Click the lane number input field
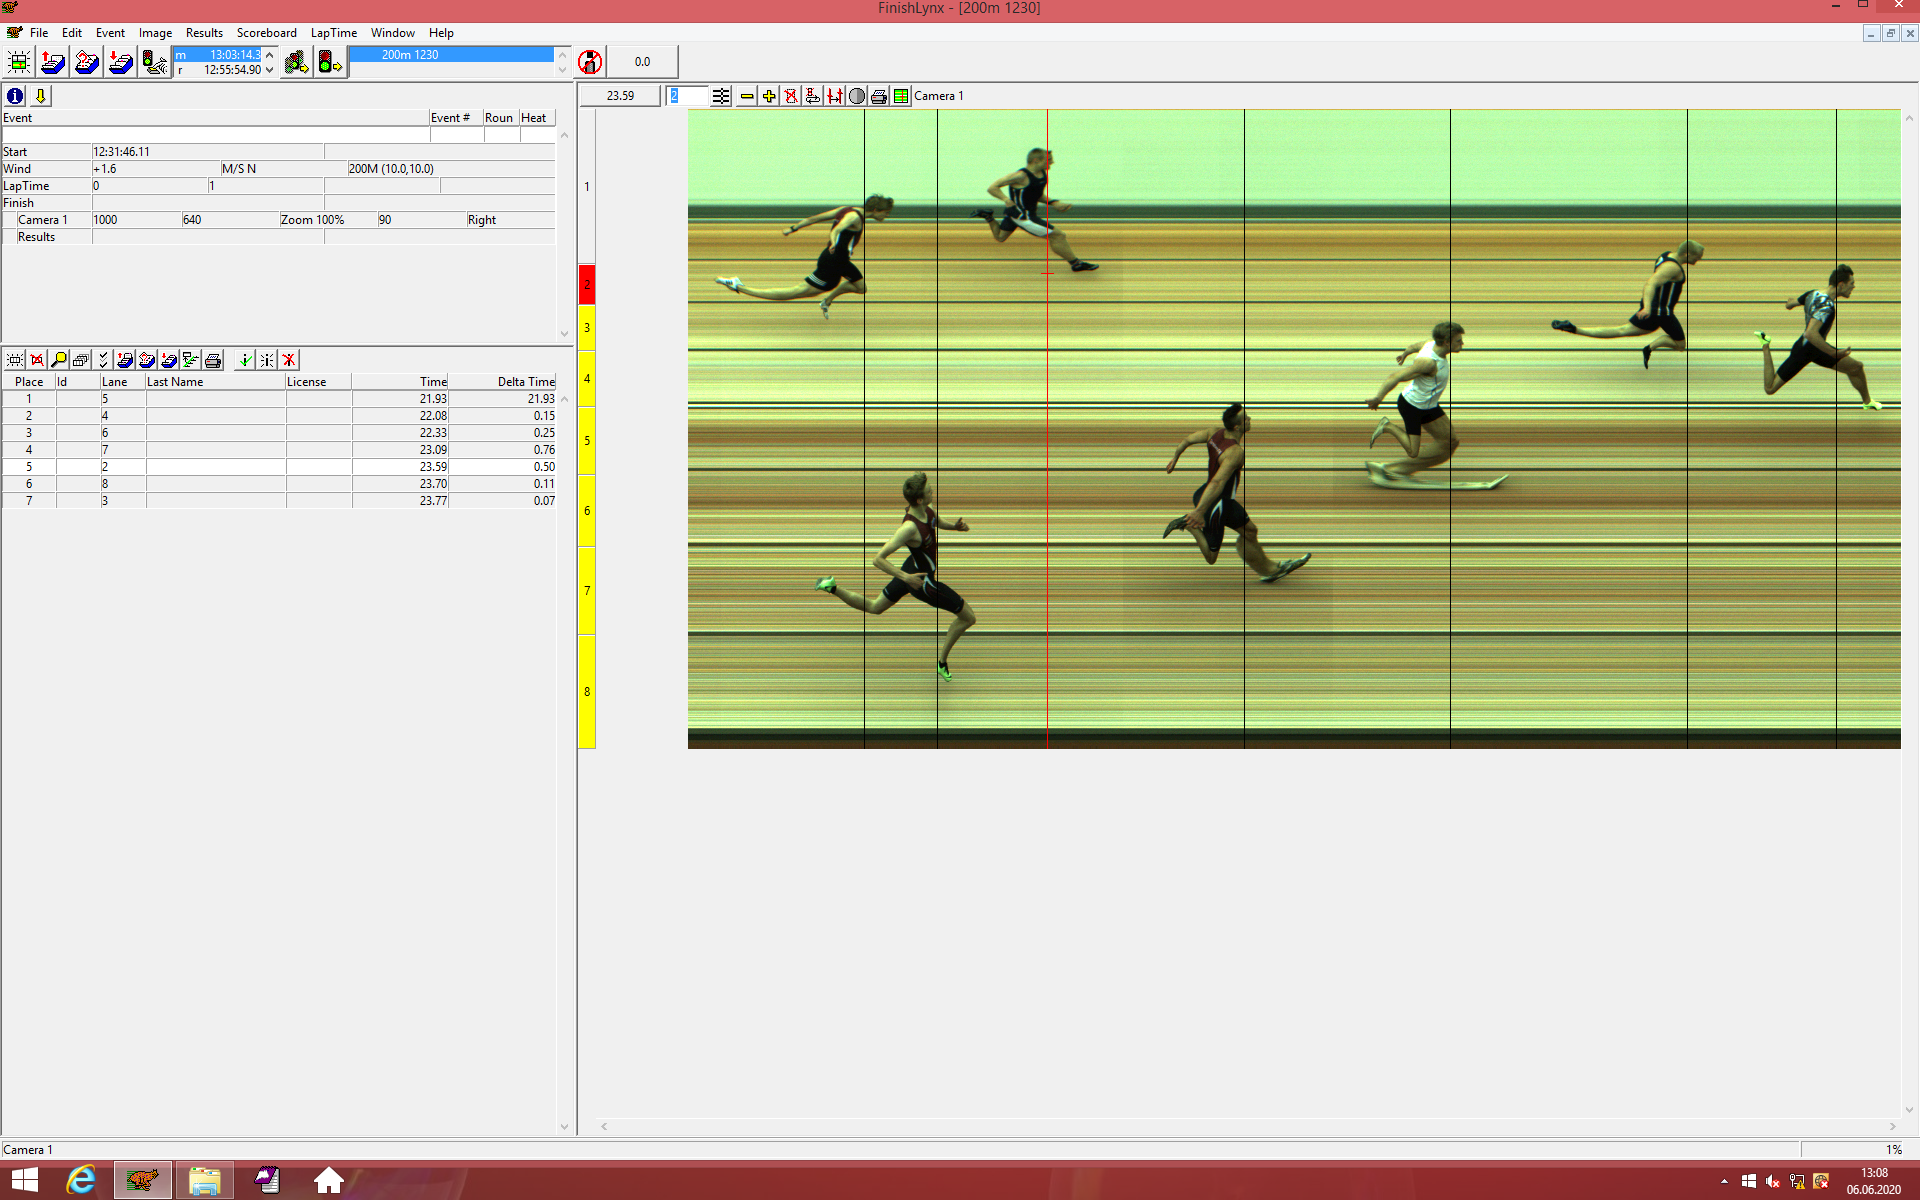1920x1200 pixels. (687, 96)
